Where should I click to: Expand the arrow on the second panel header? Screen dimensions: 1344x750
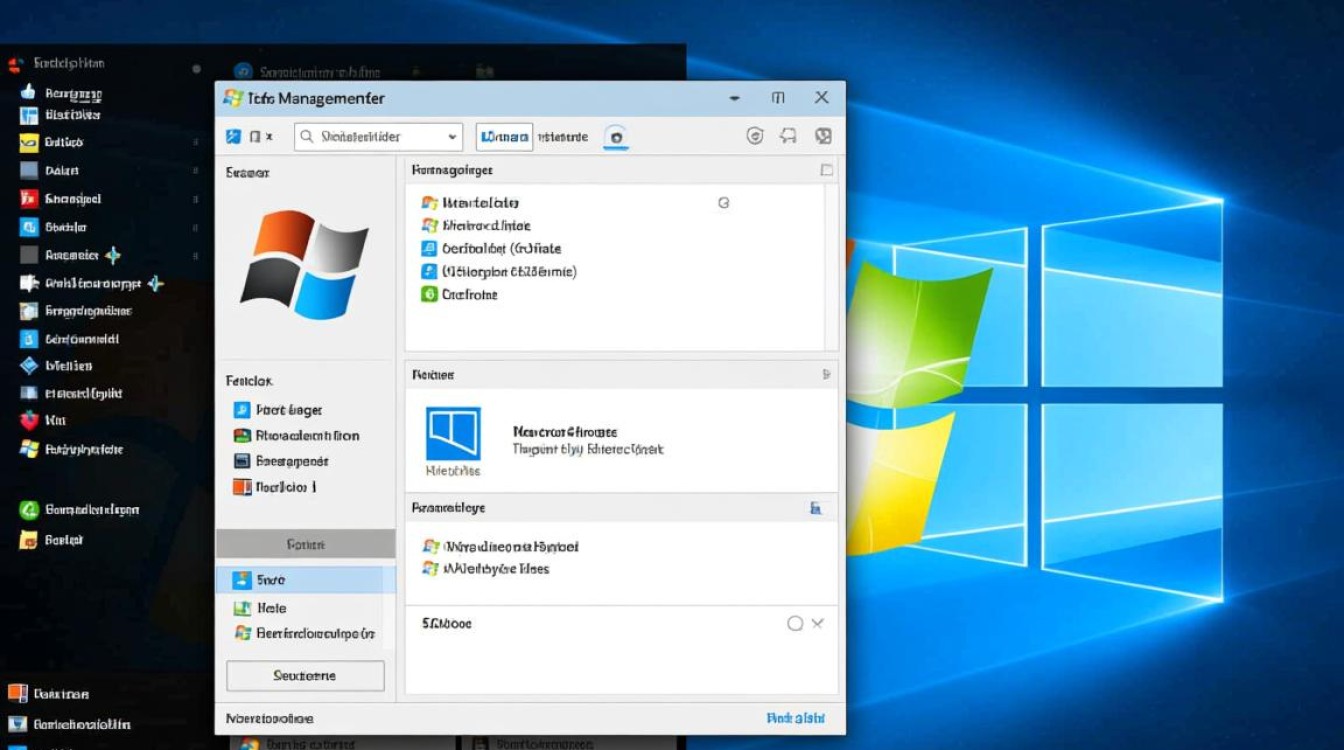click(x=826, y=374)
